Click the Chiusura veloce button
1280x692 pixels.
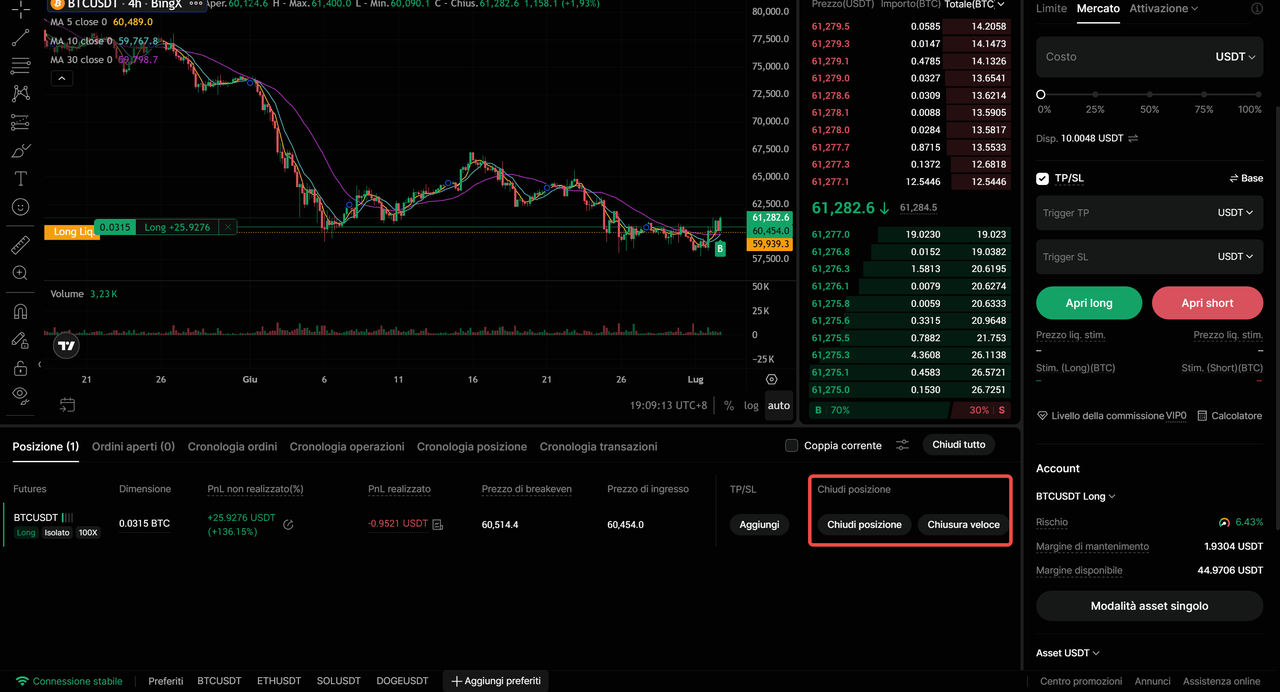(964, 525)
